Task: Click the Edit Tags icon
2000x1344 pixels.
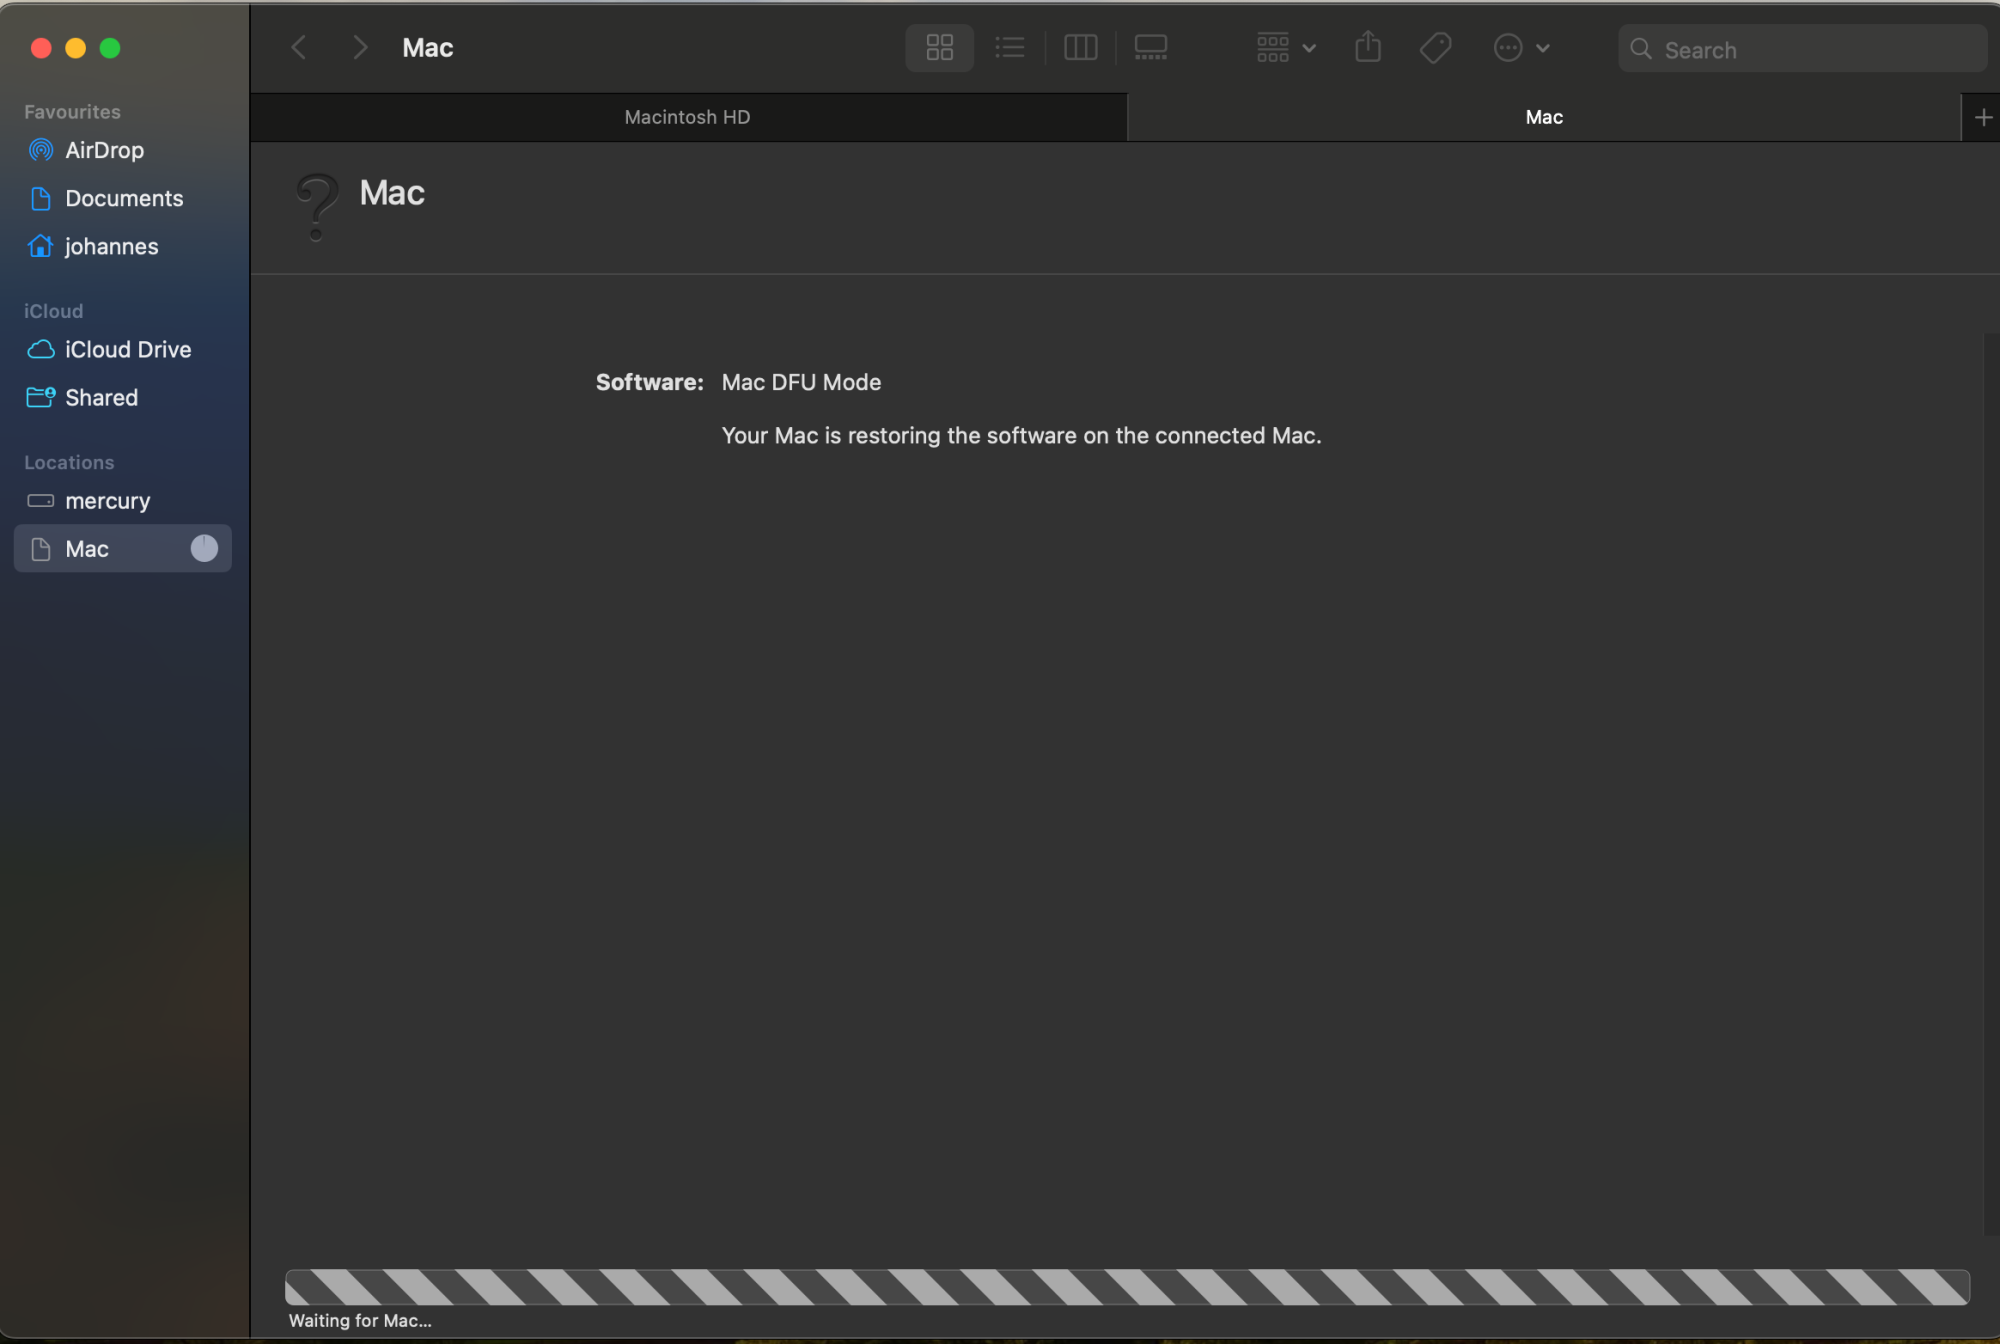Action: pos(1435,47)
